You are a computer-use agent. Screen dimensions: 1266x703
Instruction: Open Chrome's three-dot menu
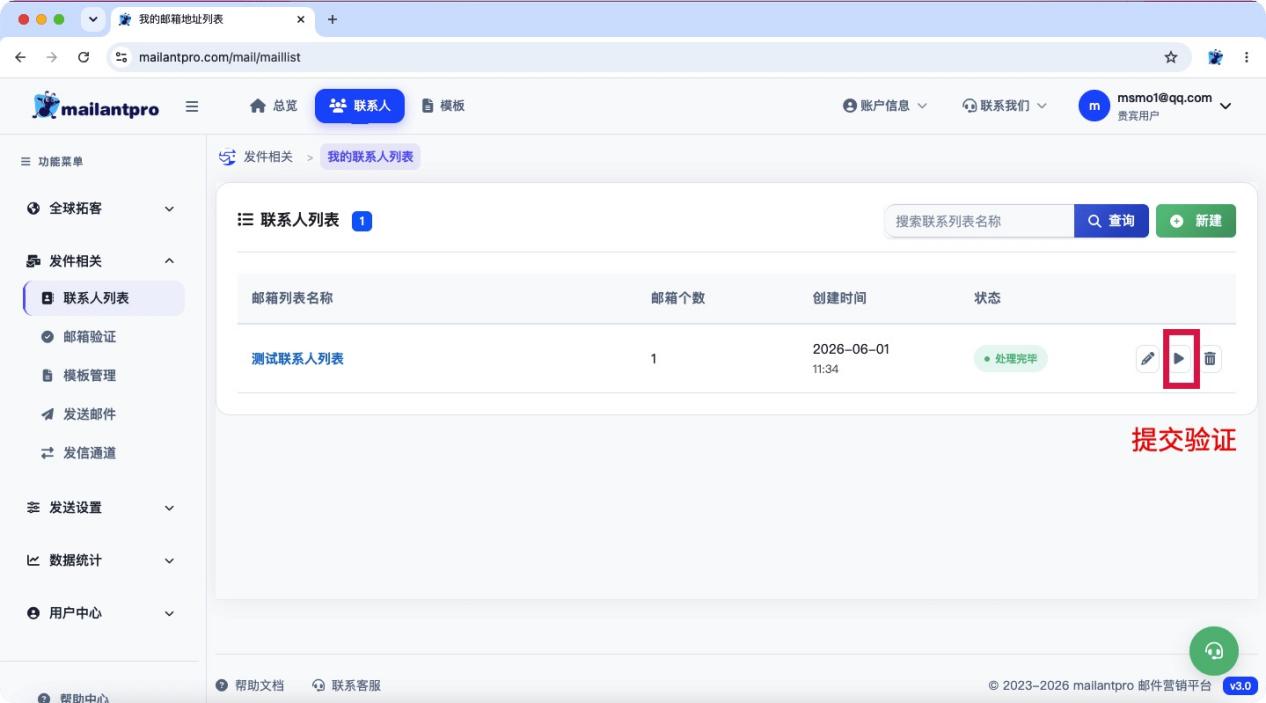(1247, 57)
